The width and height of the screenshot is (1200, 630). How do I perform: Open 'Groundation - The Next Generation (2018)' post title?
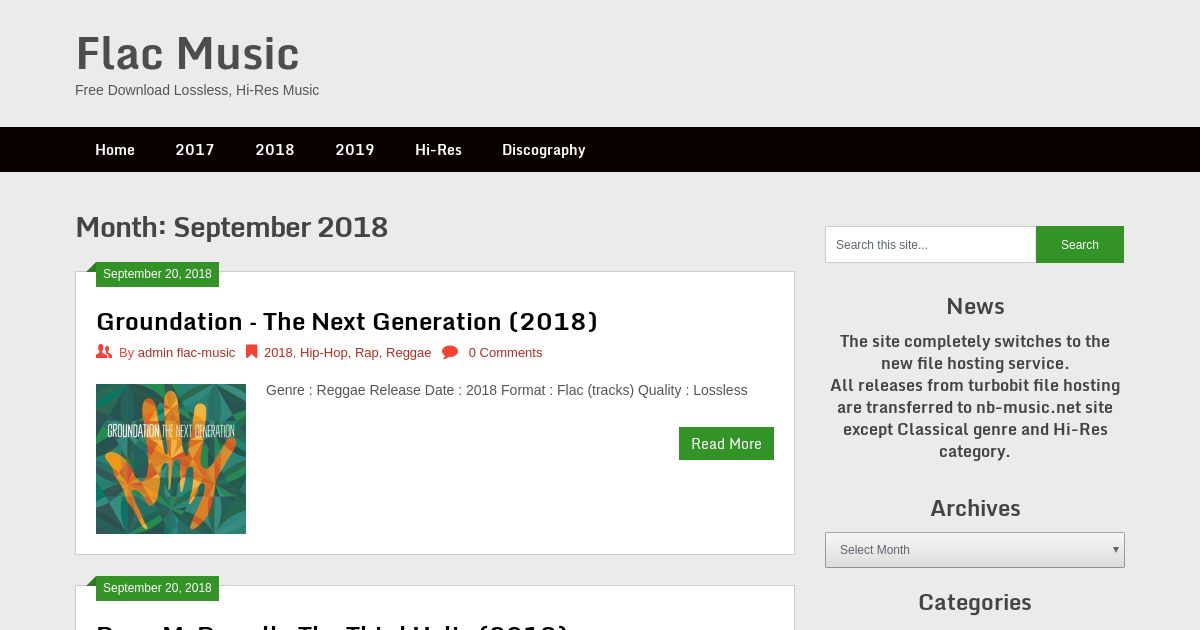[x=347, y=321]
